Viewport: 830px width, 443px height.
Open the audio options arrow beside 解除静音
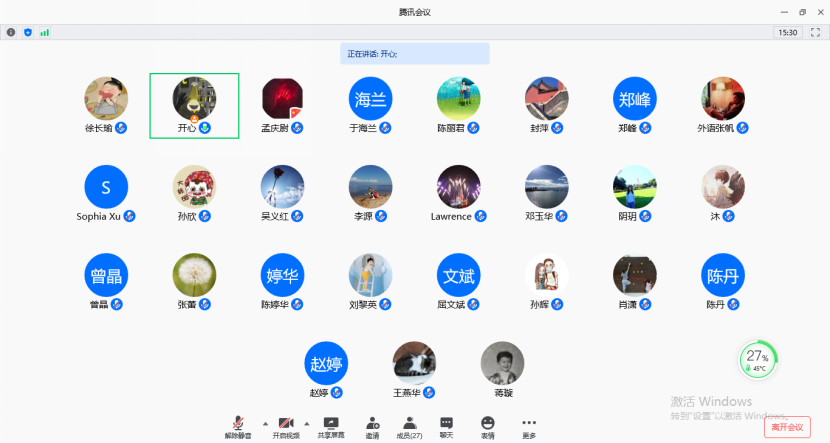tap(264, 423)
